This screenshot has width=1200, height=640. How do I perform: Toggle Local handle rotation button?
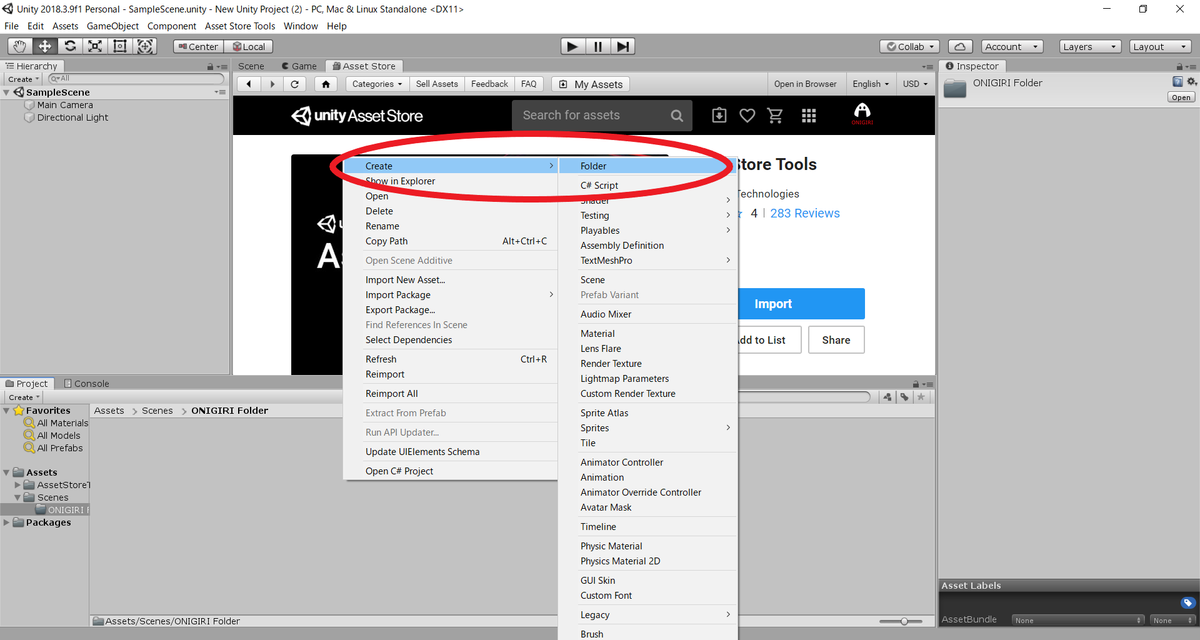tap(247, 46)
